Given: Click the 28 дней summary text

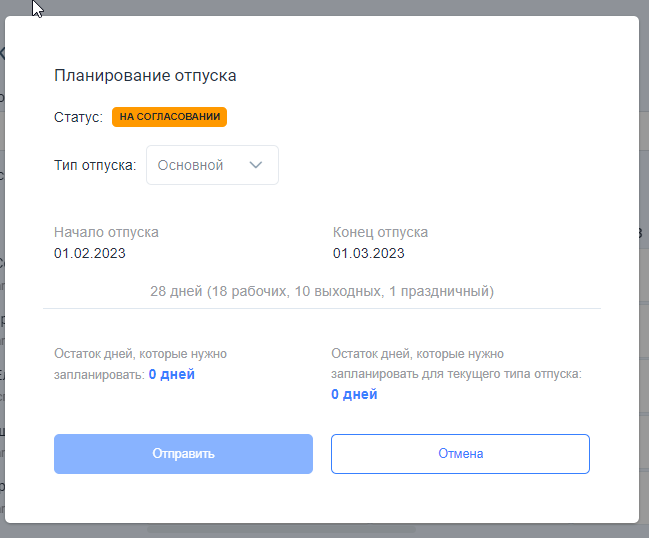Looking at the screenshot, I should click(x=322, y=291).
